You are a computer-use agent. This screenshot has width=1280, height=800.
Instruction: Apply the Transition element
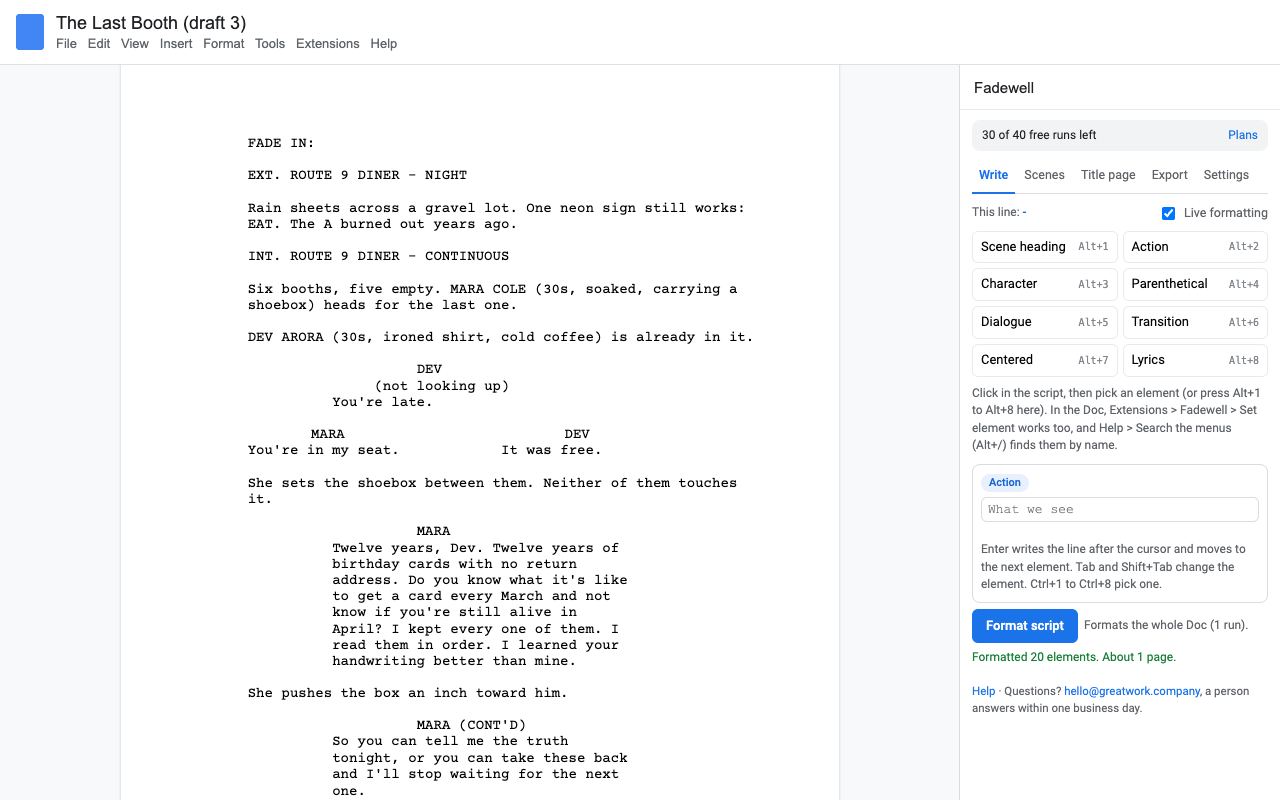(1195, 322)
